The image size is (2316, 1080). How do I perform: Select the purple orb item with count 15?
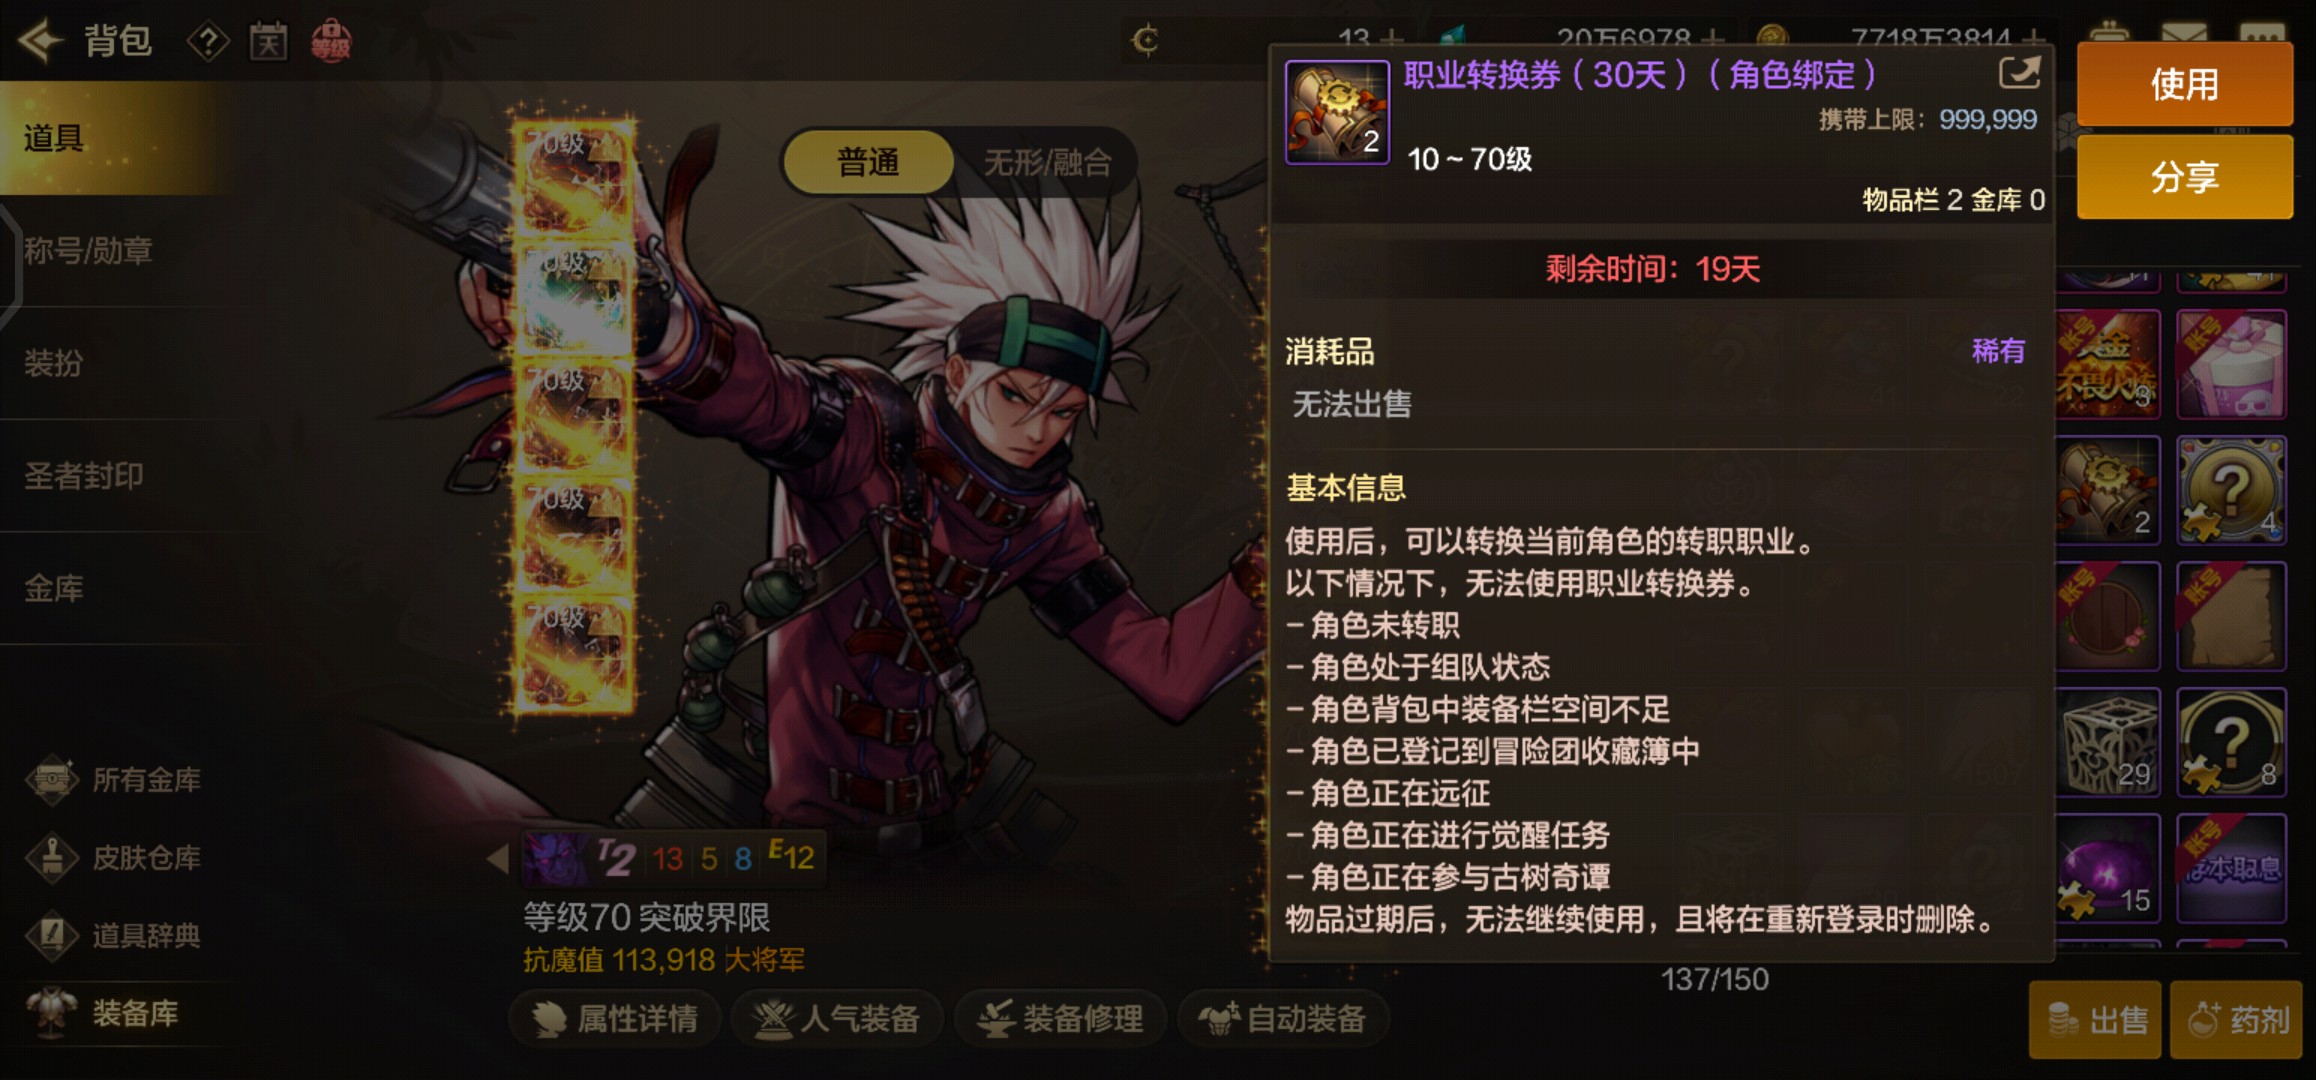click(x=2107, y=868)
